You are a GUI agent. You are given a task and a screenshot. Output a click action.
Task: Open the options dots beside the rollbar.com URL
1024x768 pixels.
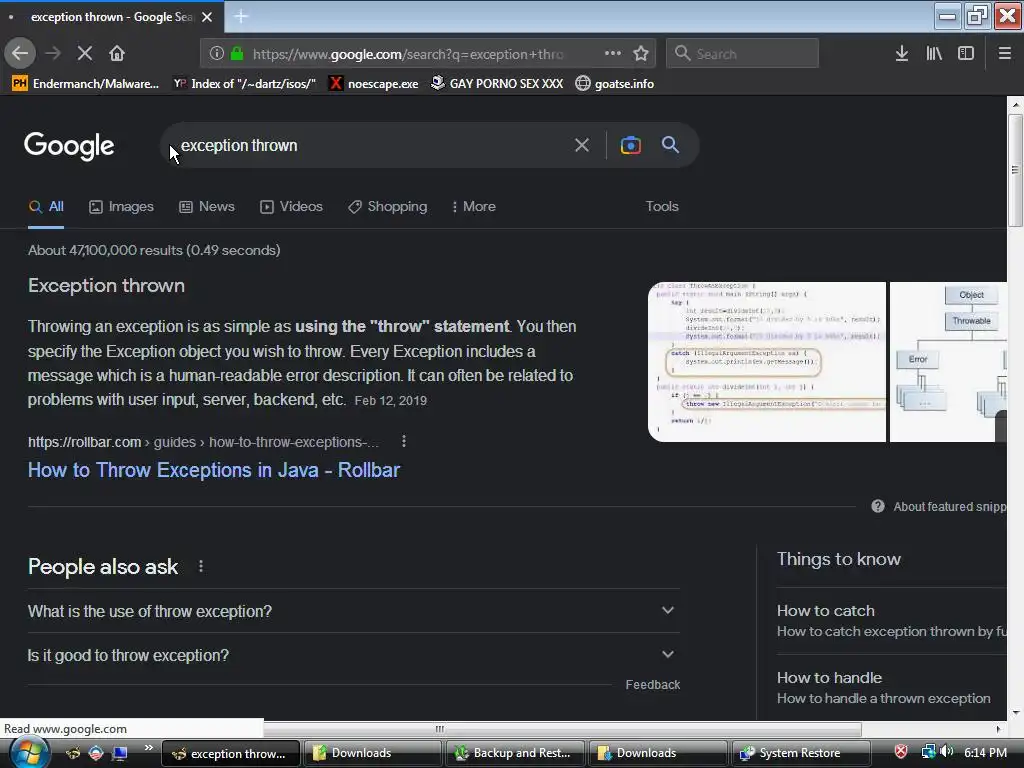[x=404, y=441]
